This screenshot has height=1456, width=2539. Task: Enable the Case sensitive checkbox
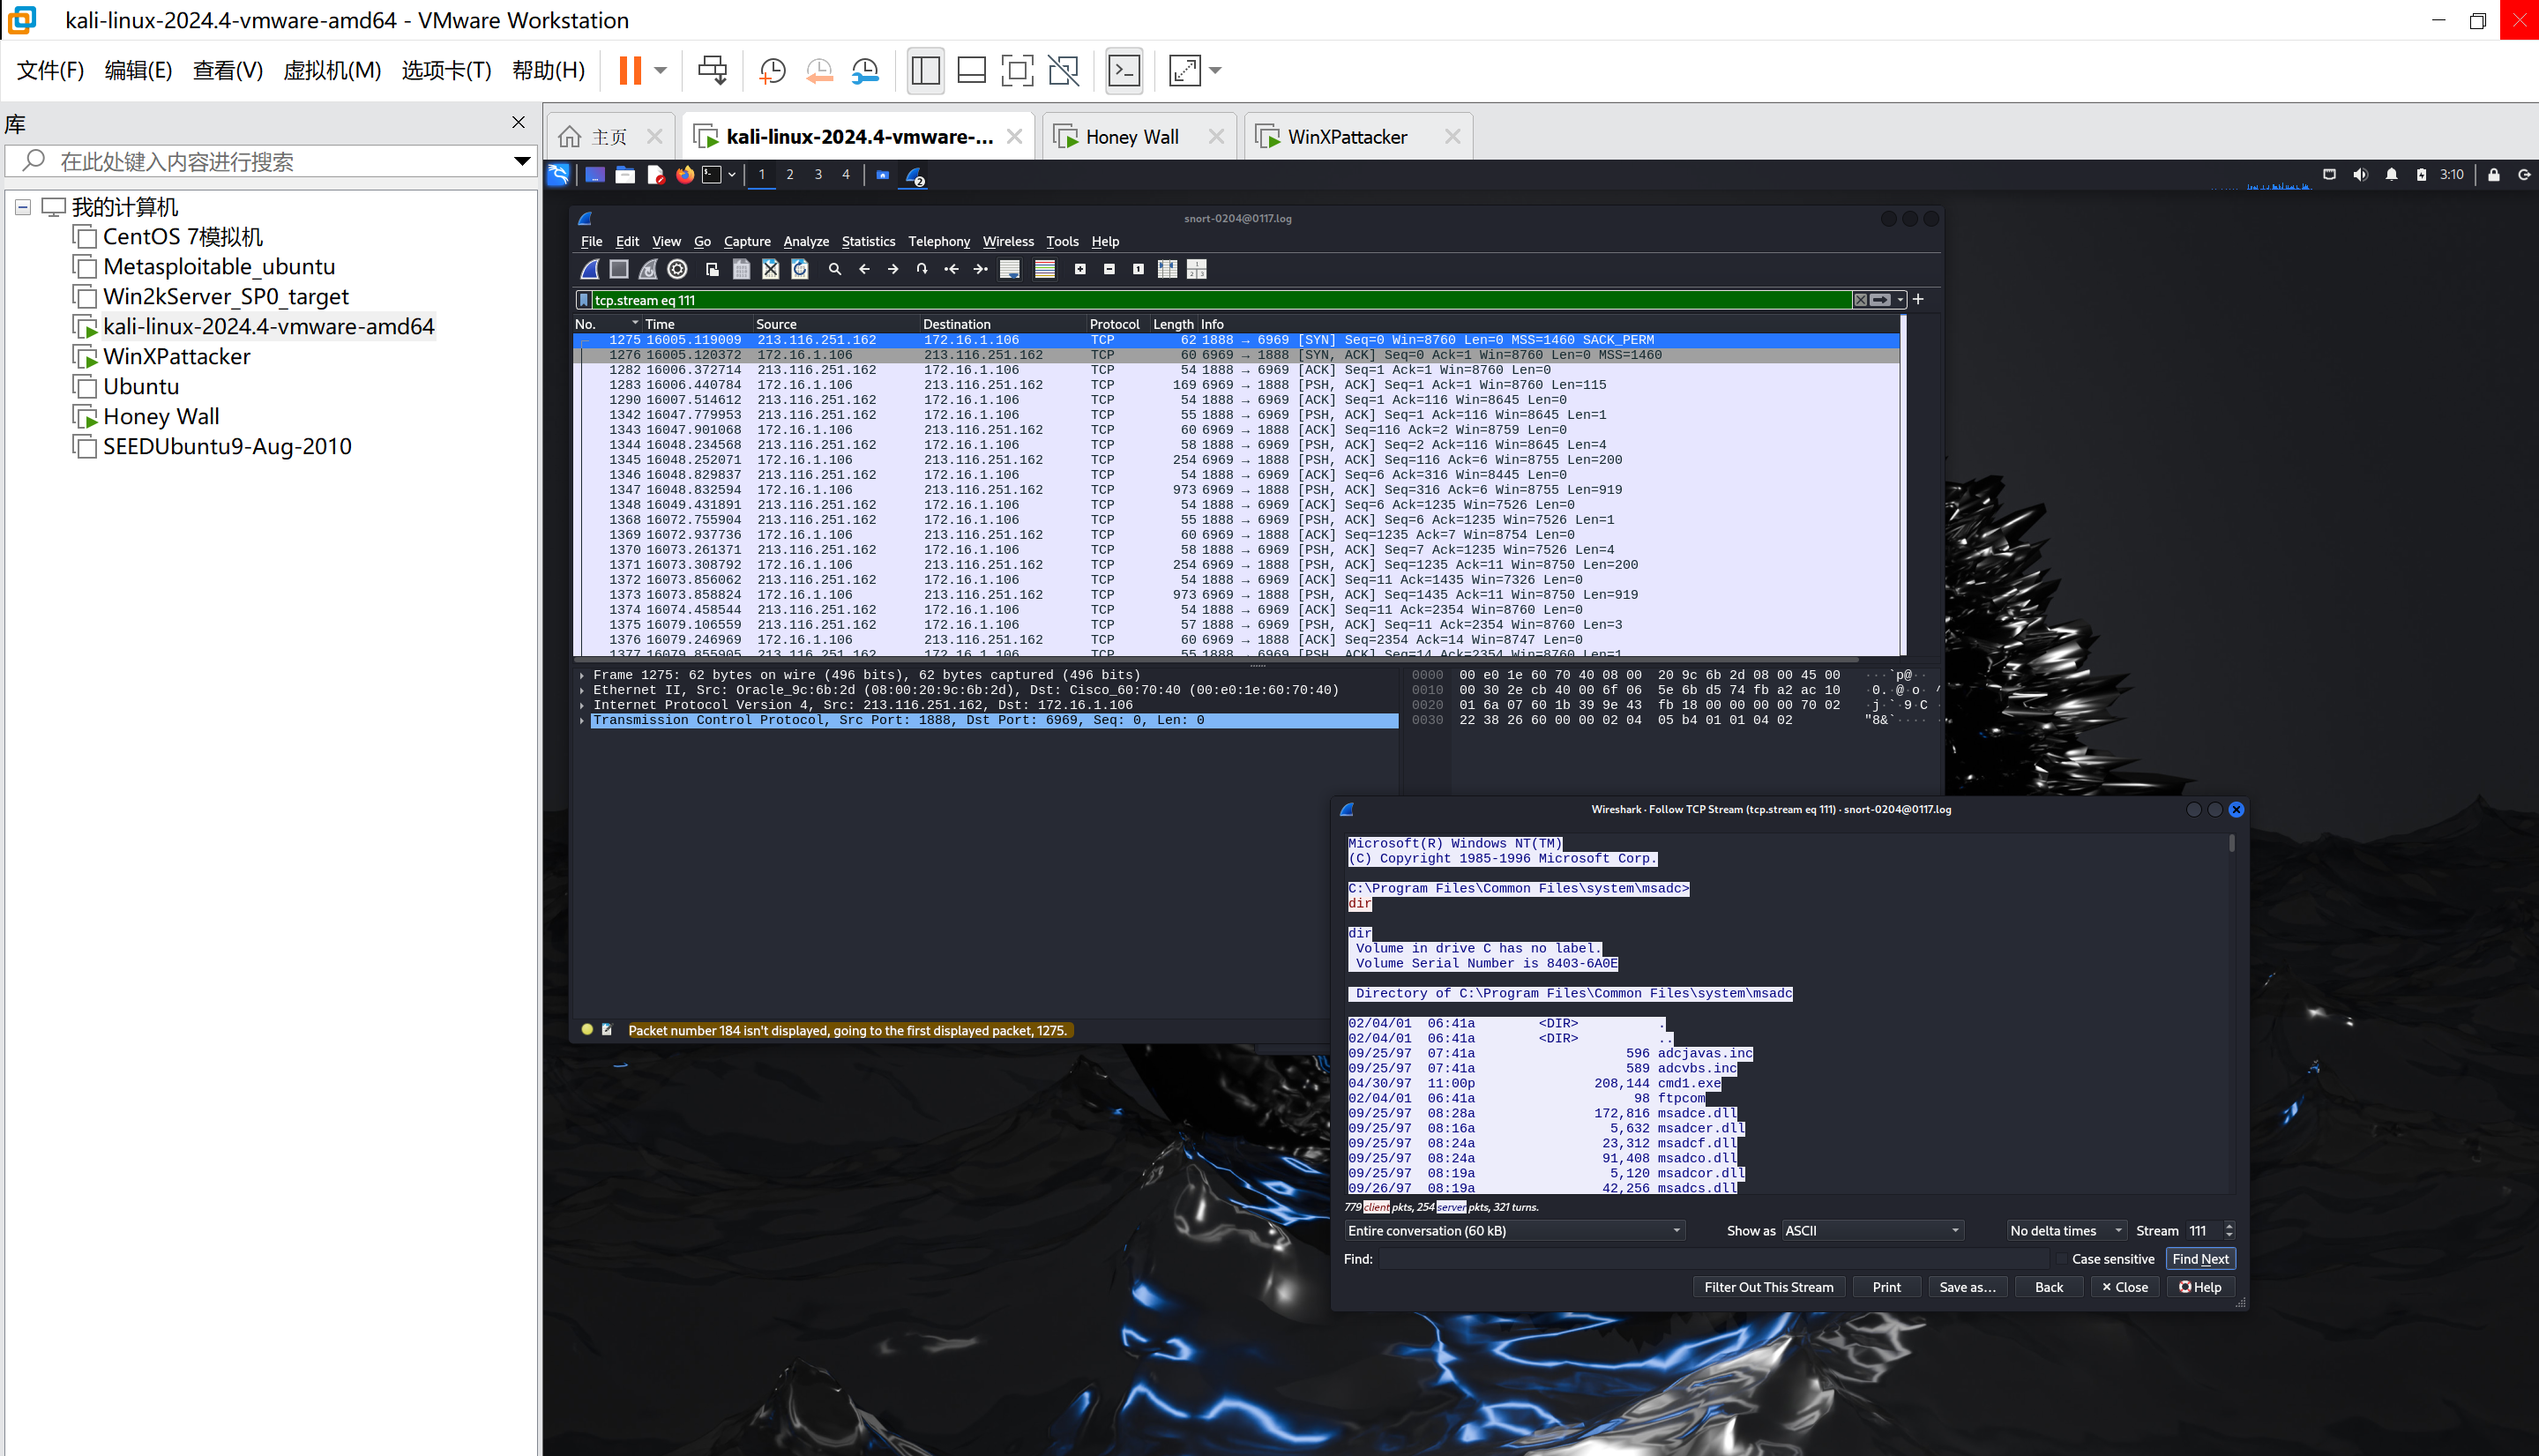click(x=2061, y=1259)
